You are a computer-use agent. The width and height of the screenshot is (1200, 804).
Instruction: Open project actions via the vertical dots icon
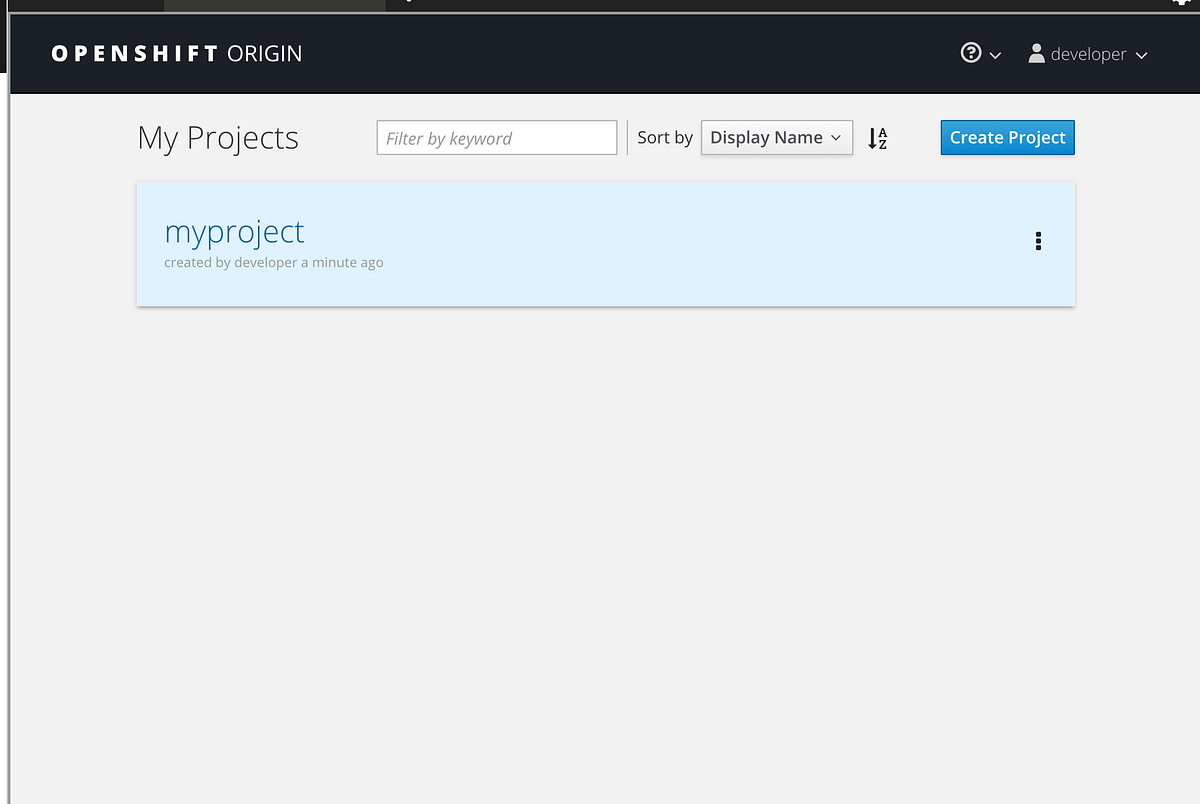click(1038, 241)
